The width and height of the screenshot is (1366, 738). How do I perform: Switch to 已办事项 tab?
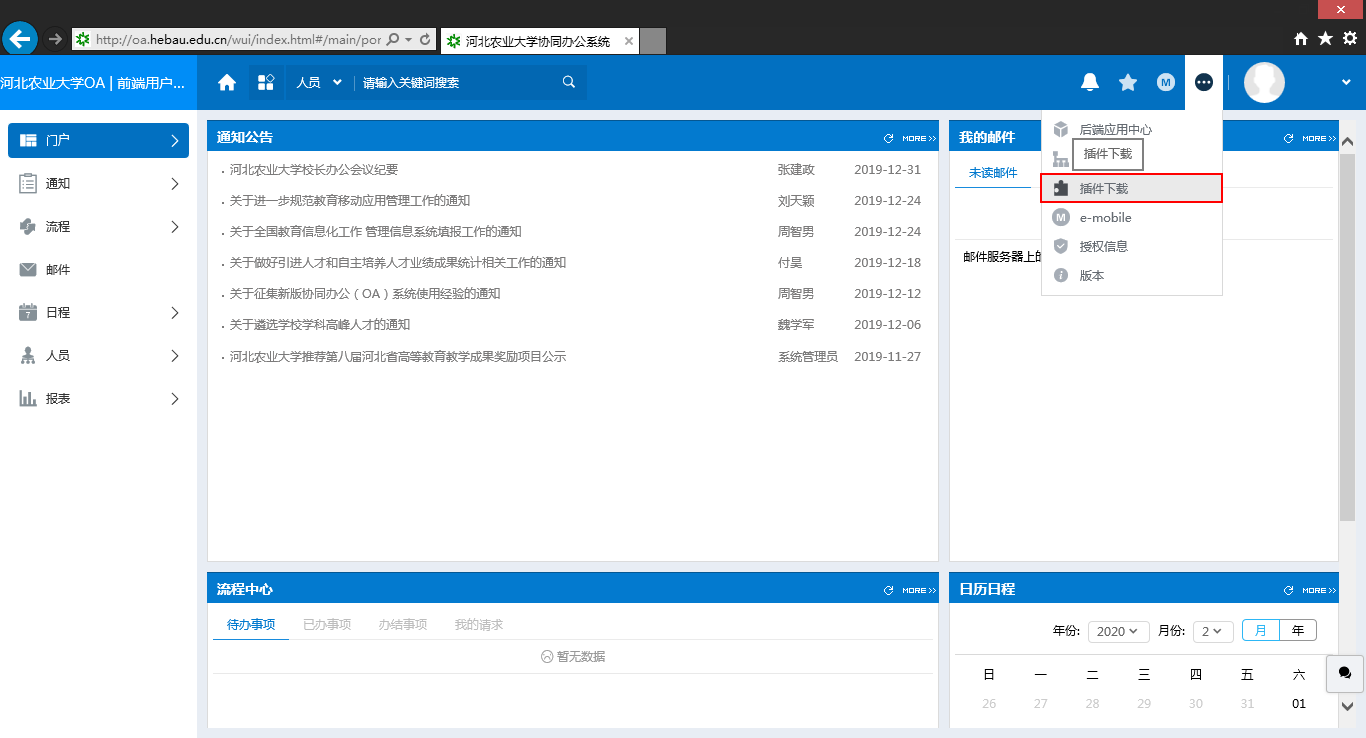click(x=327, y=624)
